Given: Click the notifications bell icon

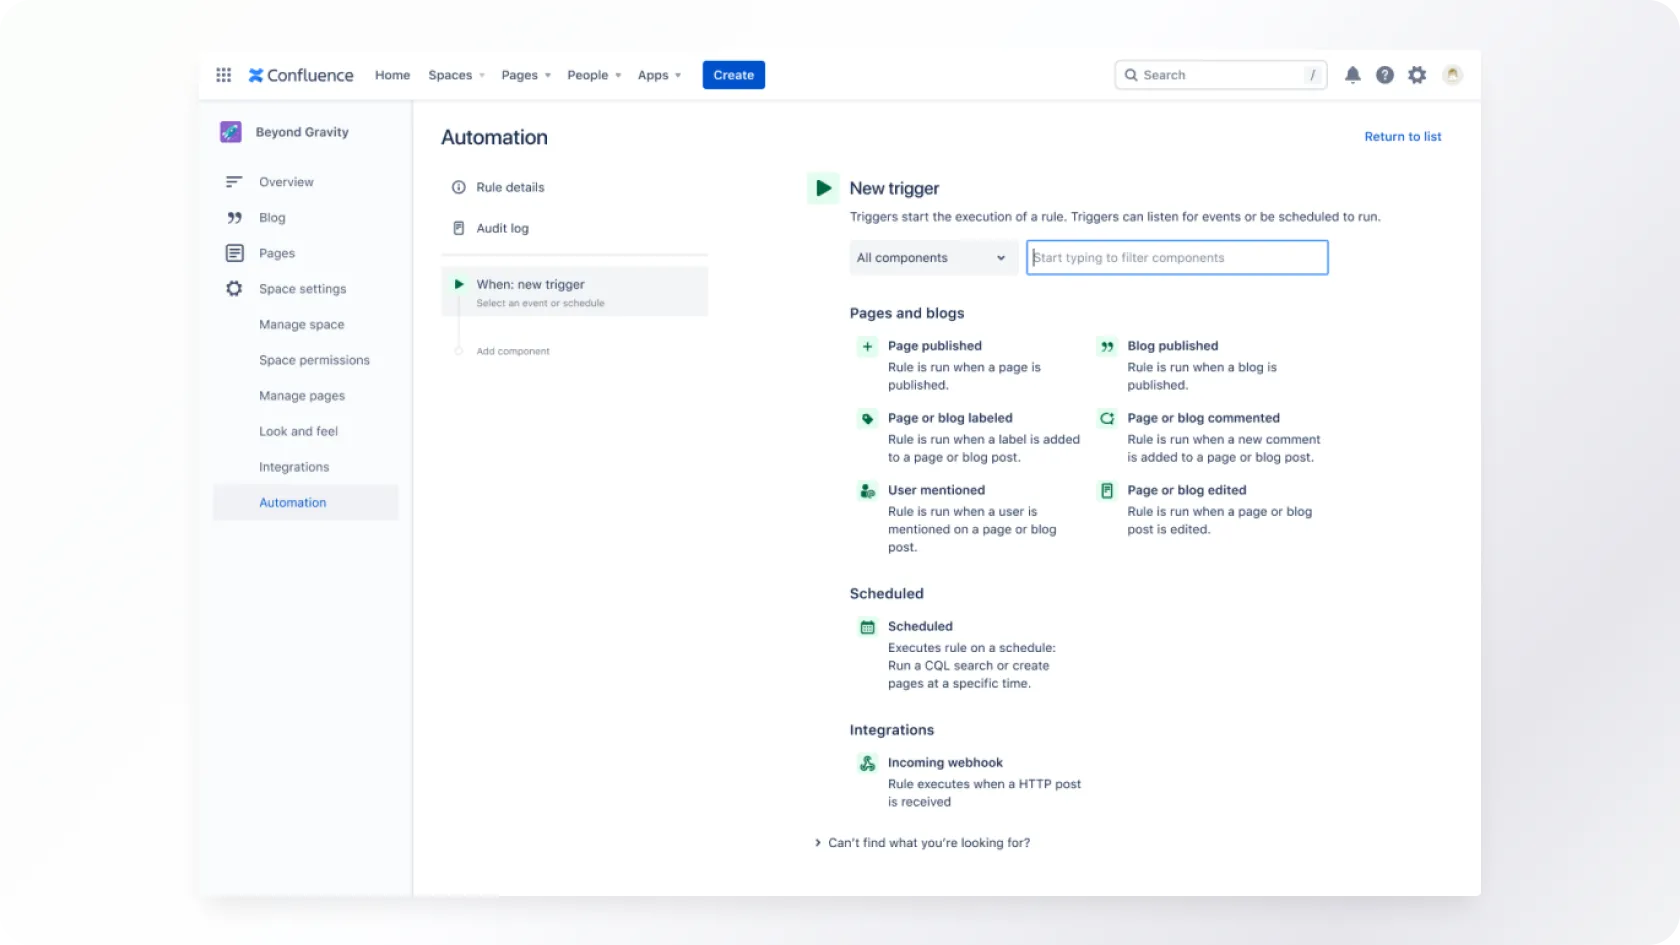Looking at the screenshot, I should point(1352,75).
